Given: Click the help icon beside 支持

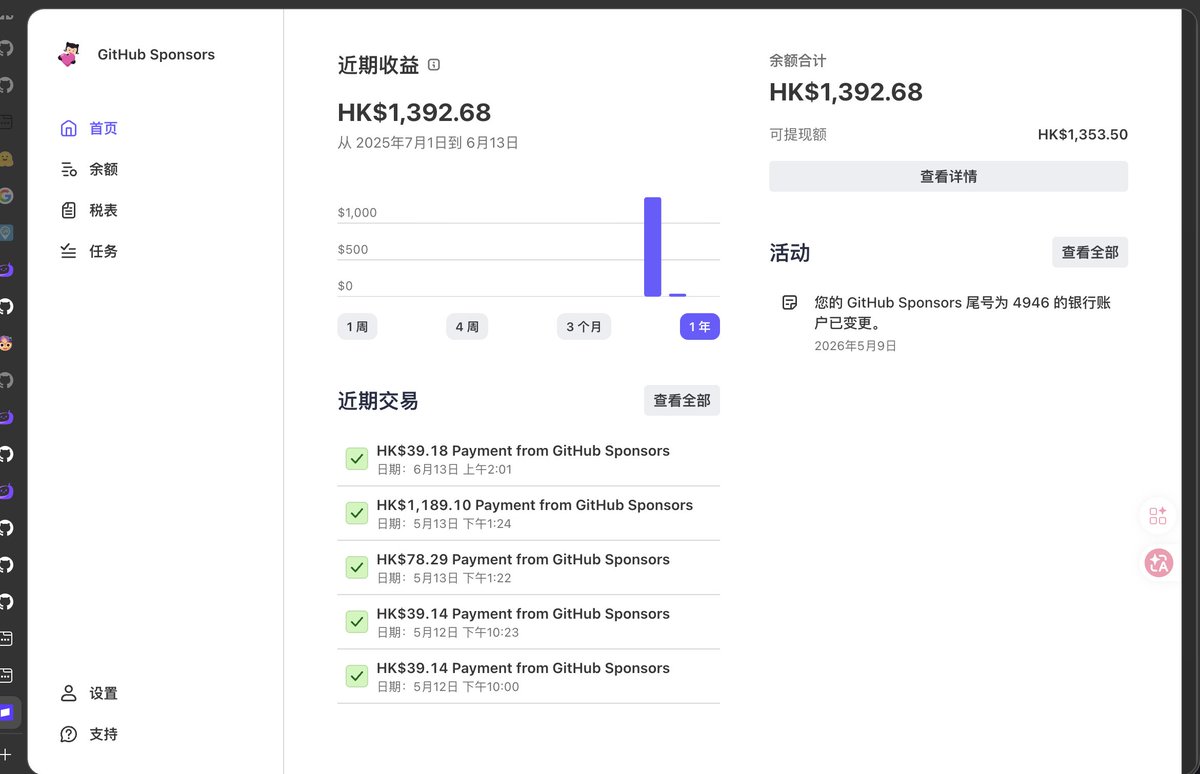Looking at the screenshot, I should click(x=68, y=734).
